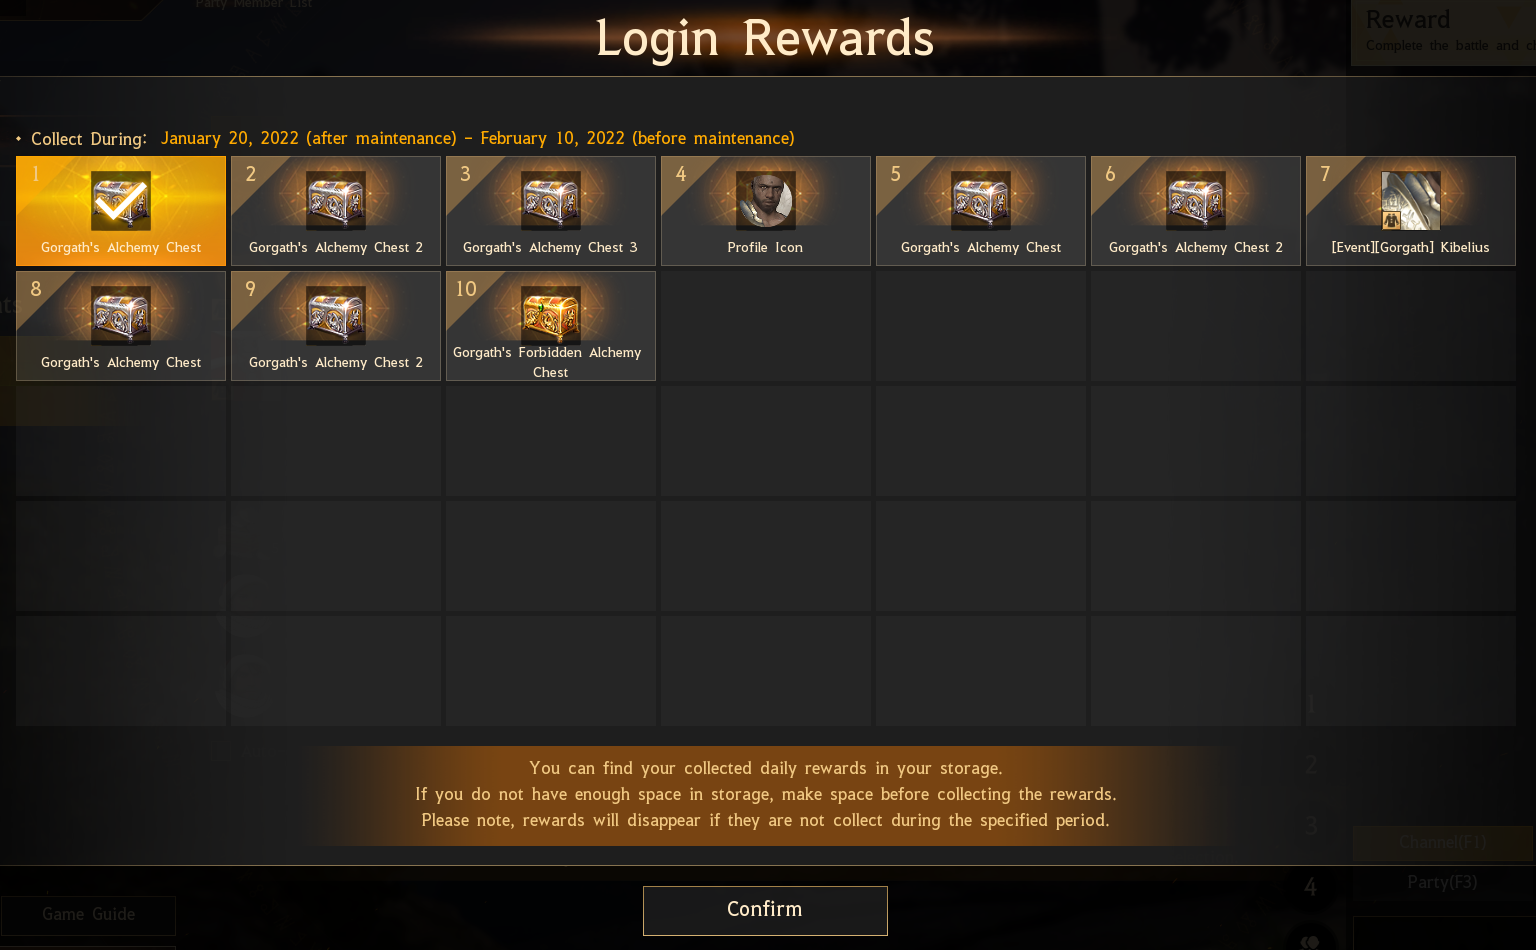Open the Game Guide button
The image size is (1536, 950).
pos(88,915)
